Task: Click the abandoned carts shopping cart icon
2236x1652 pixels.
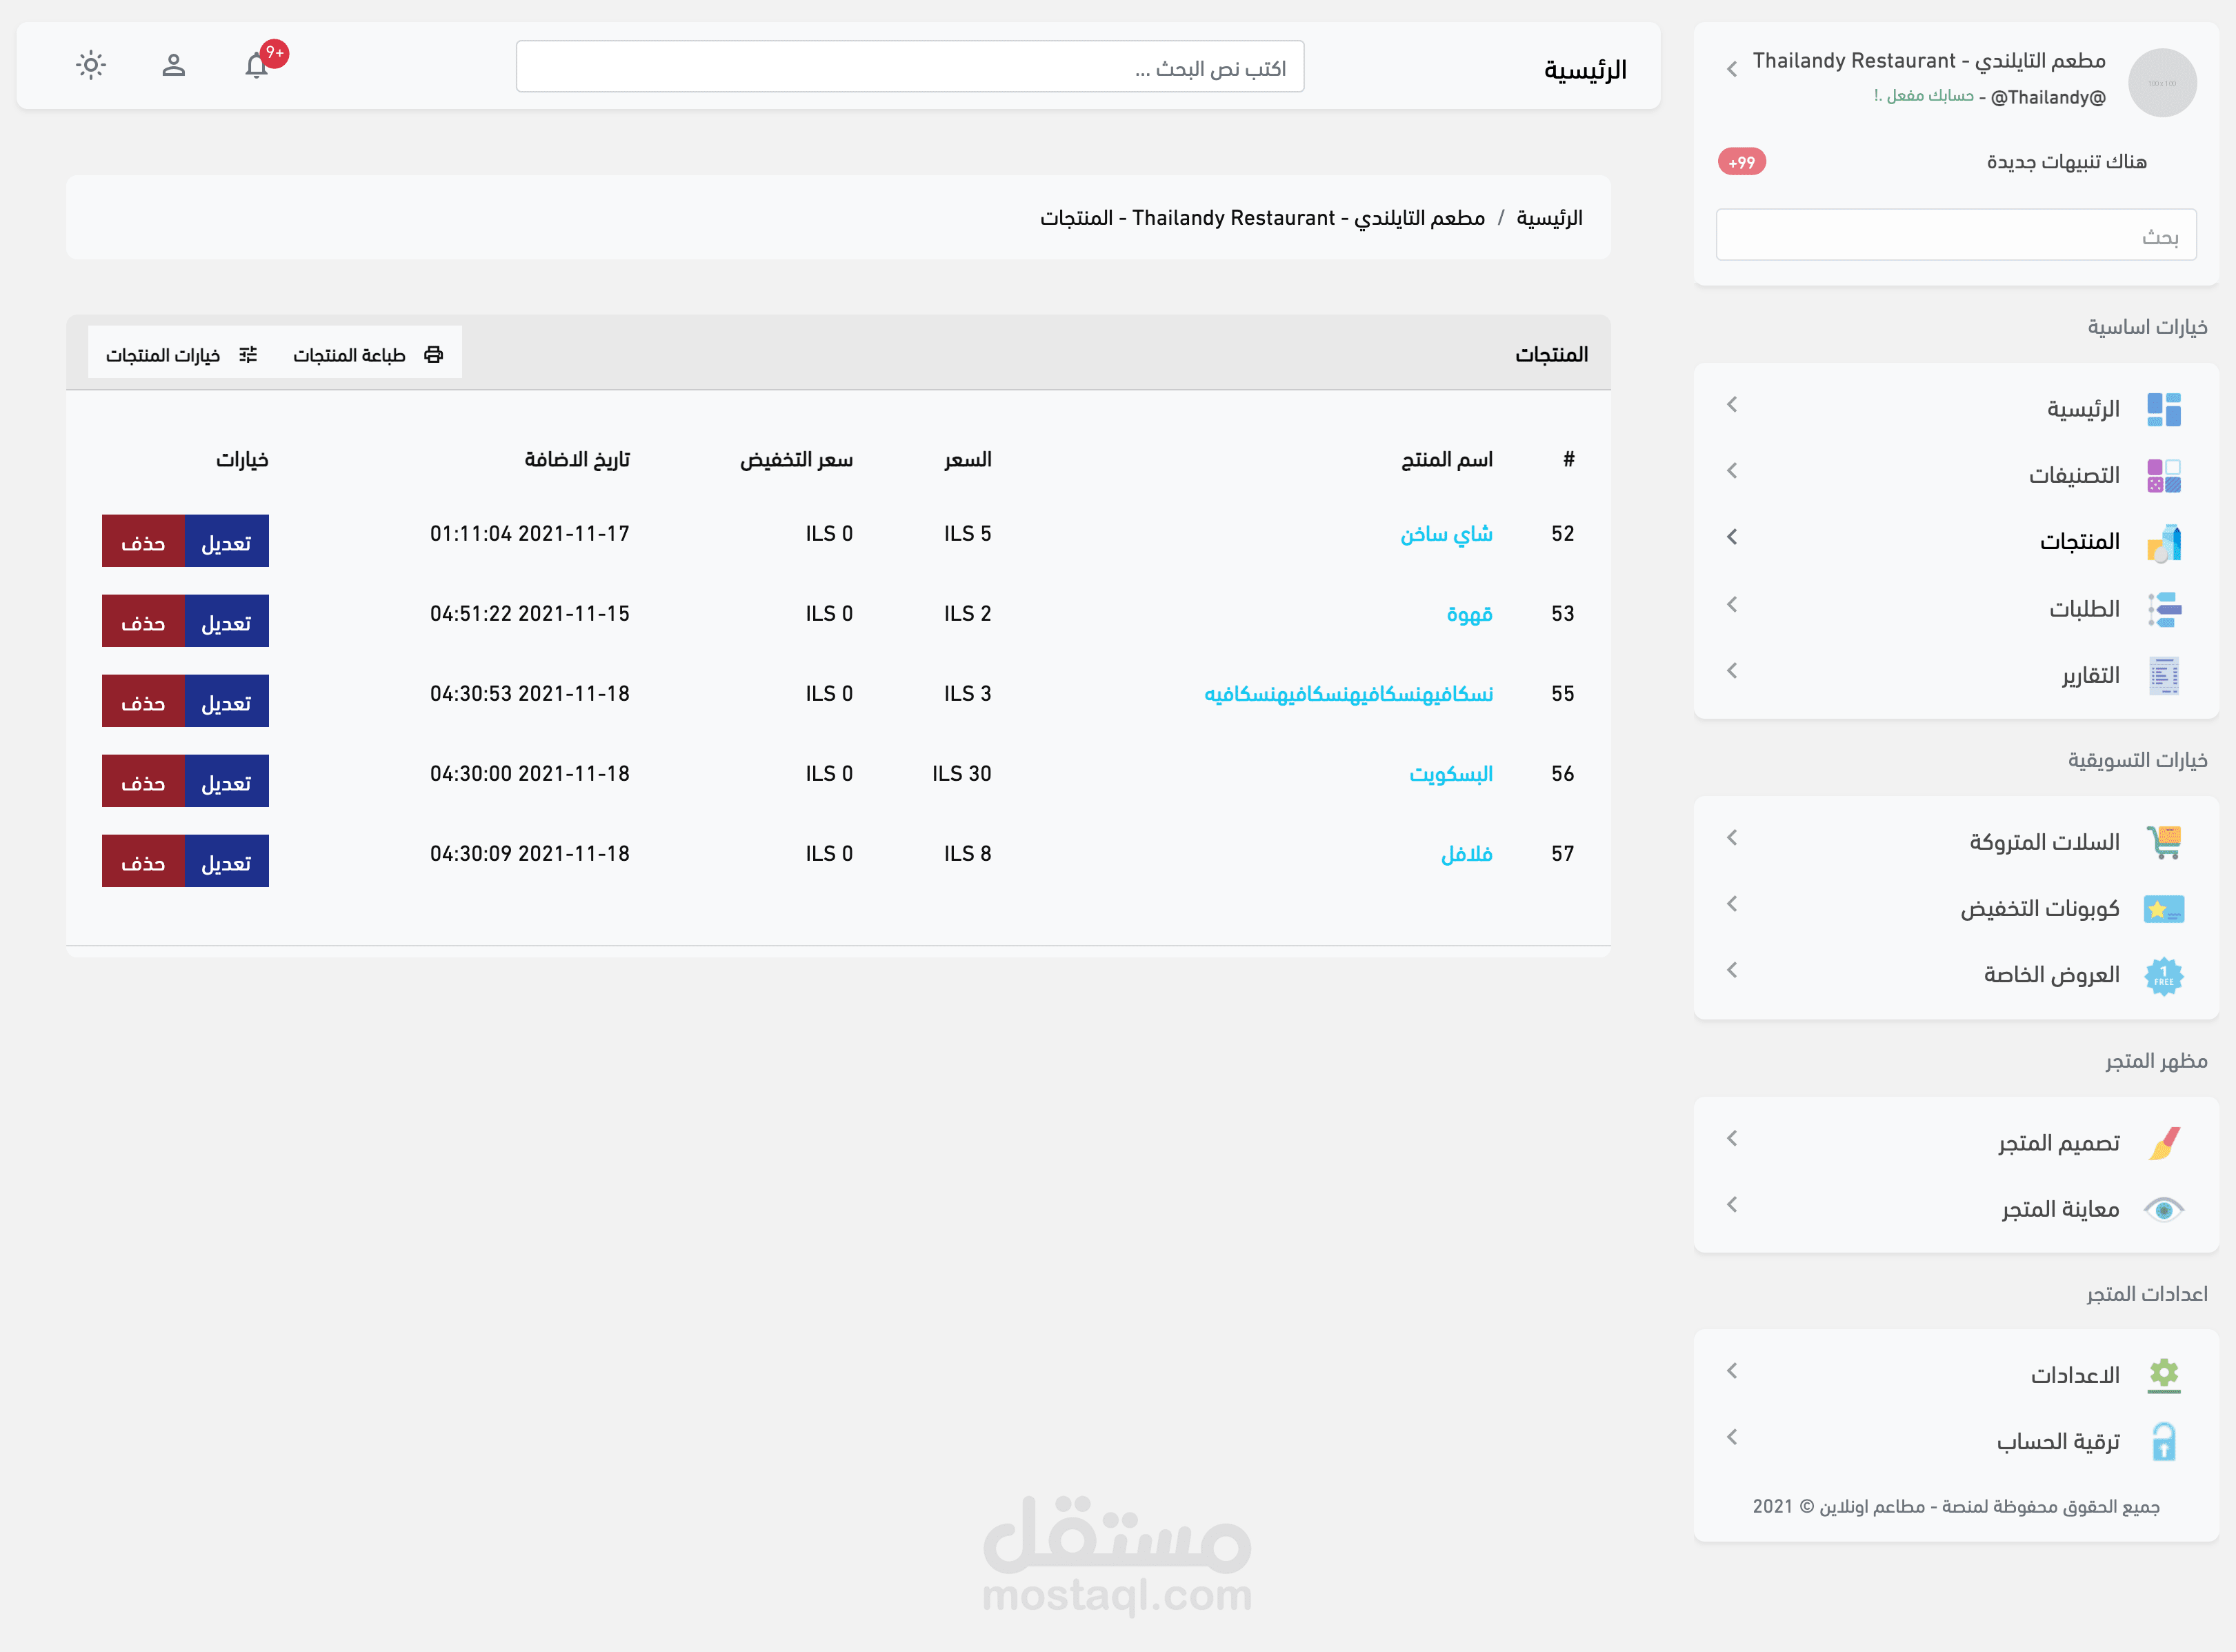Action: (2163, 842)
